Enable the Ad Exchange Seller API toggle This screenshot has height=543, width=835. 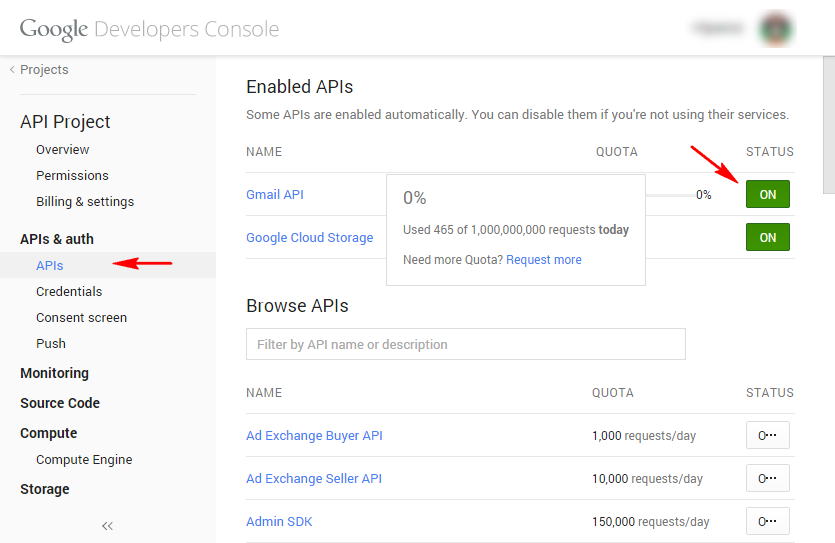click(x=767, y=479)
